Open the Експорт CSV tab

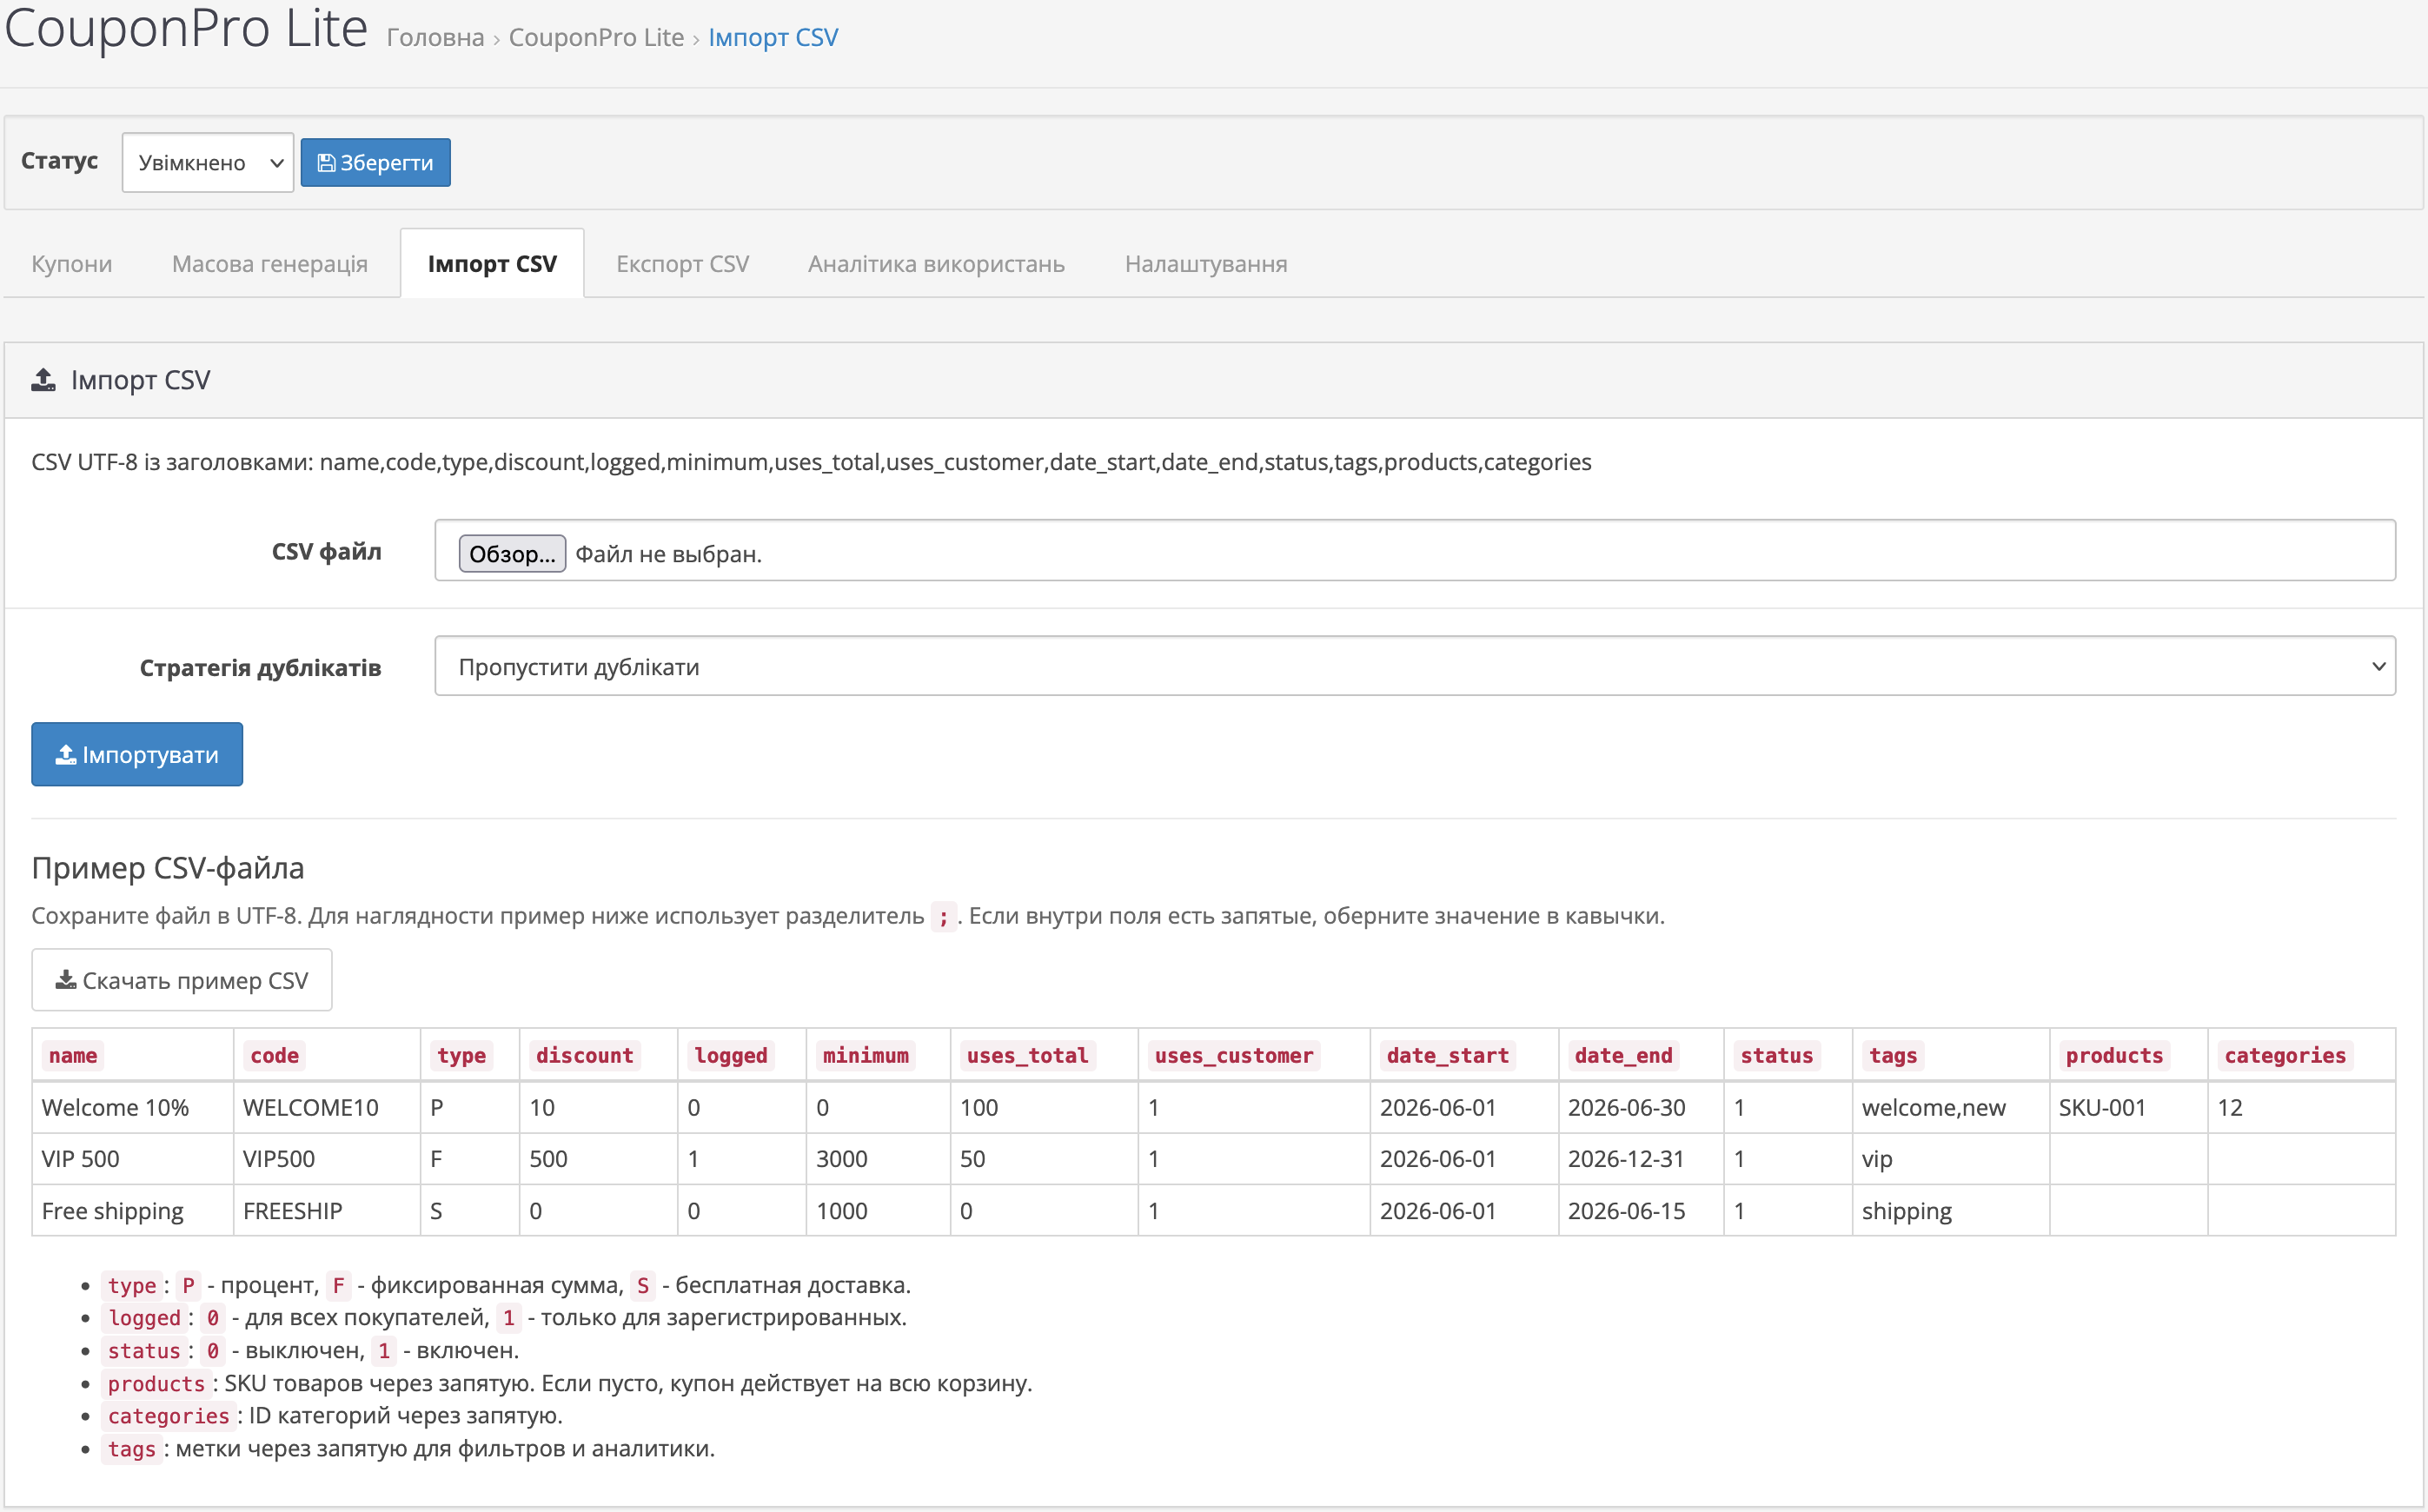pyautogui.click(x=683, y=263)
